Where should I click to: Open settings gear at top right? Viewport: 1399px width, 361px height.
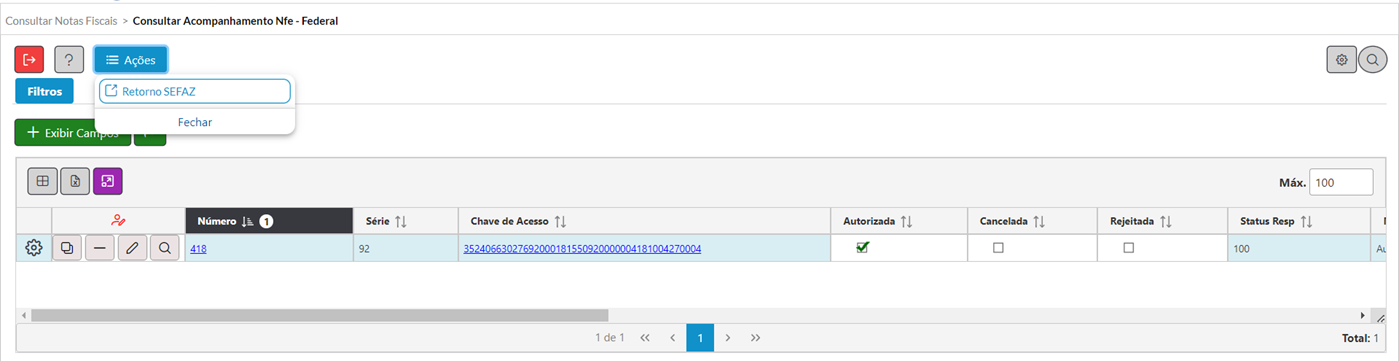tap(1342, 60)
